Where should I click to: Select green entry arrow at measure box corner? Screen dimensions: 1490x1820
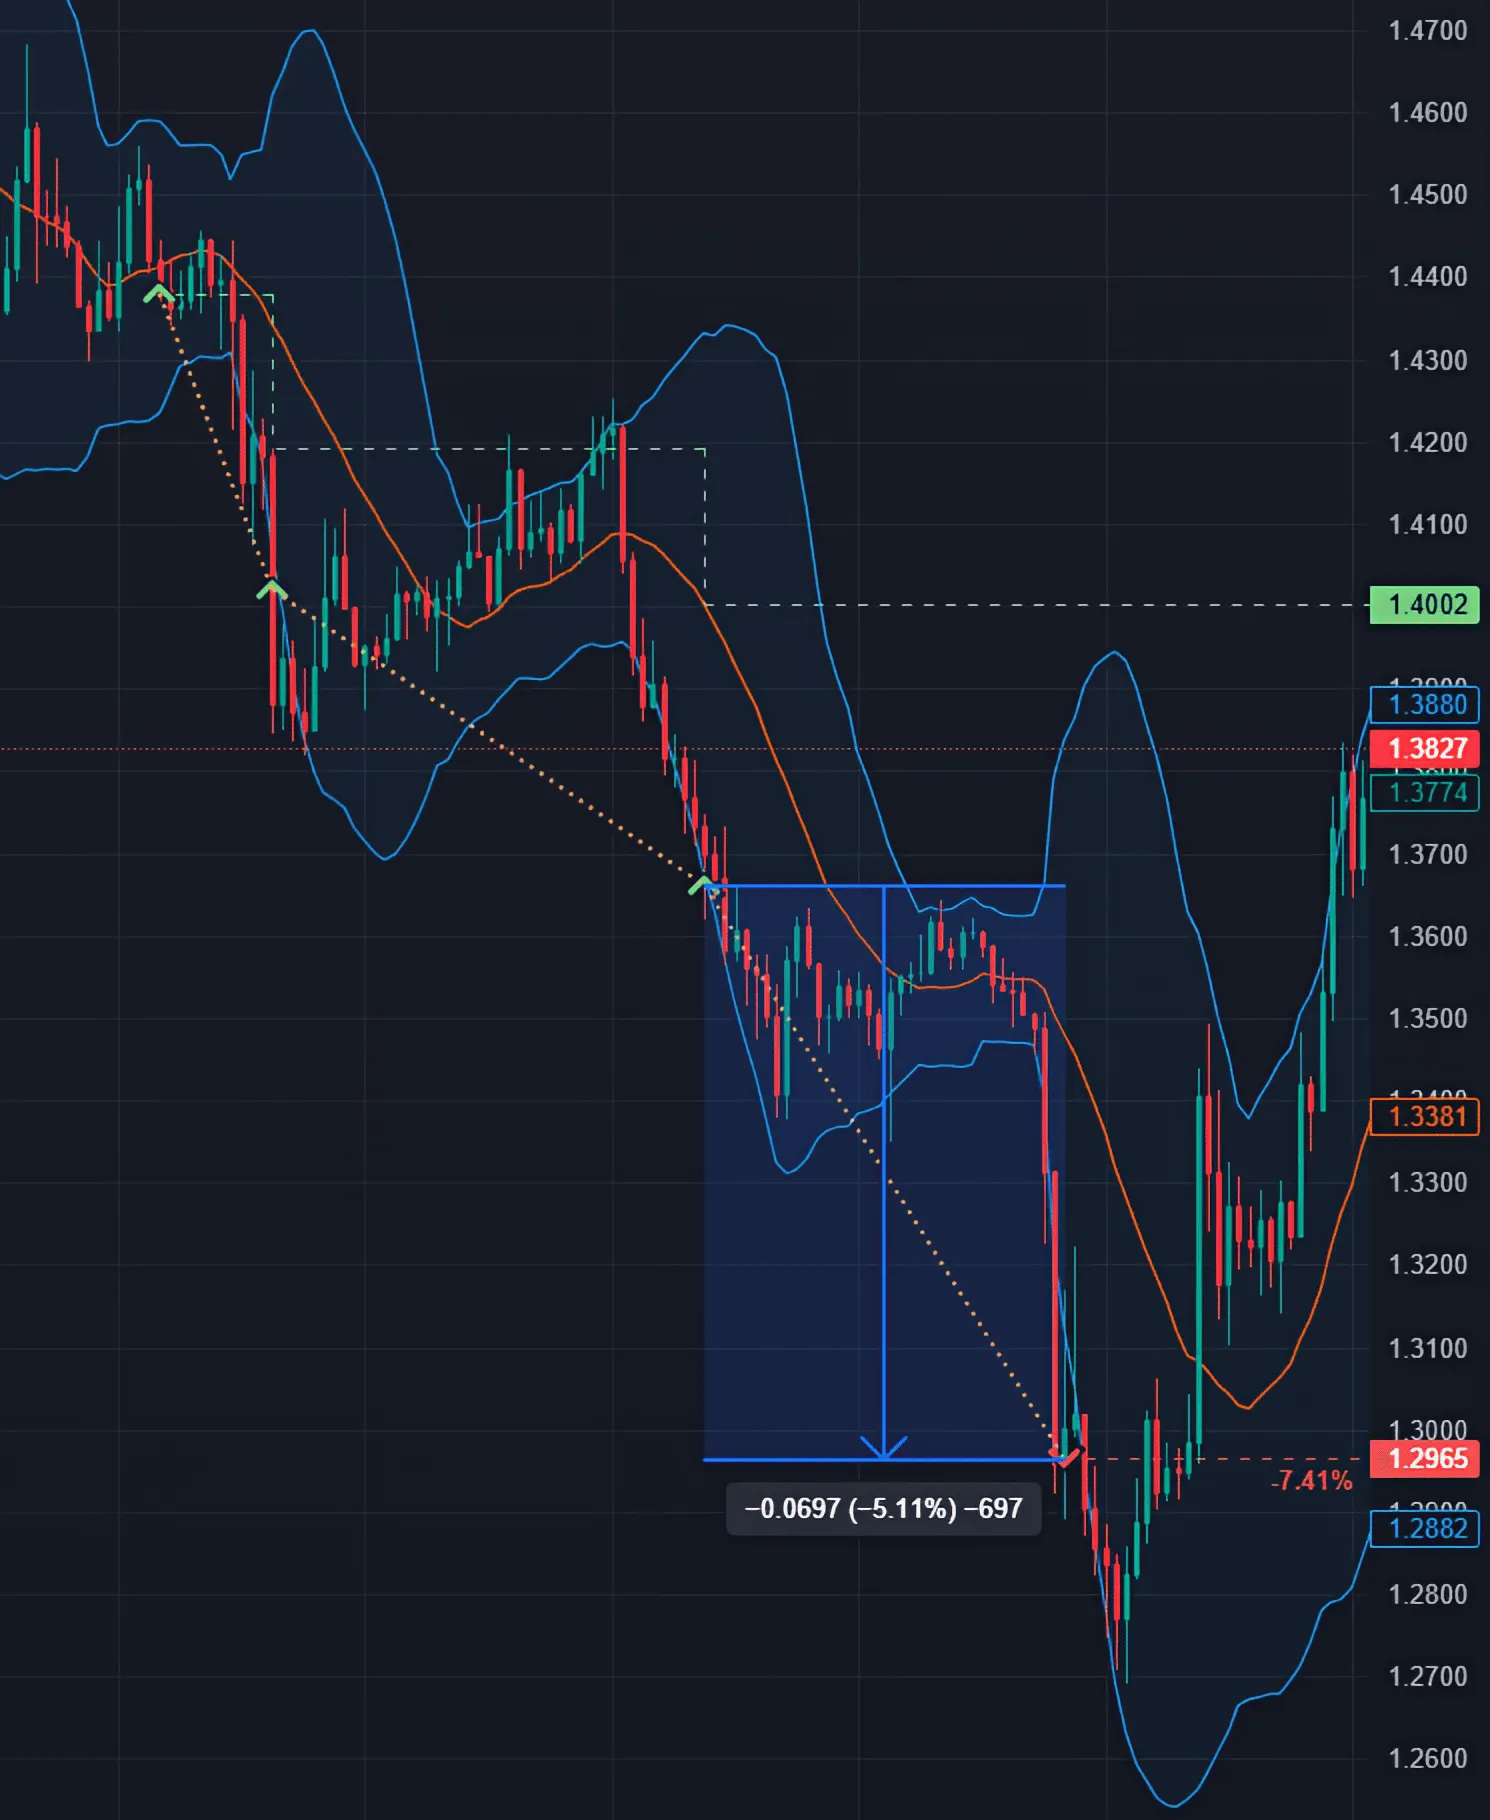click(x=704, y=884)
